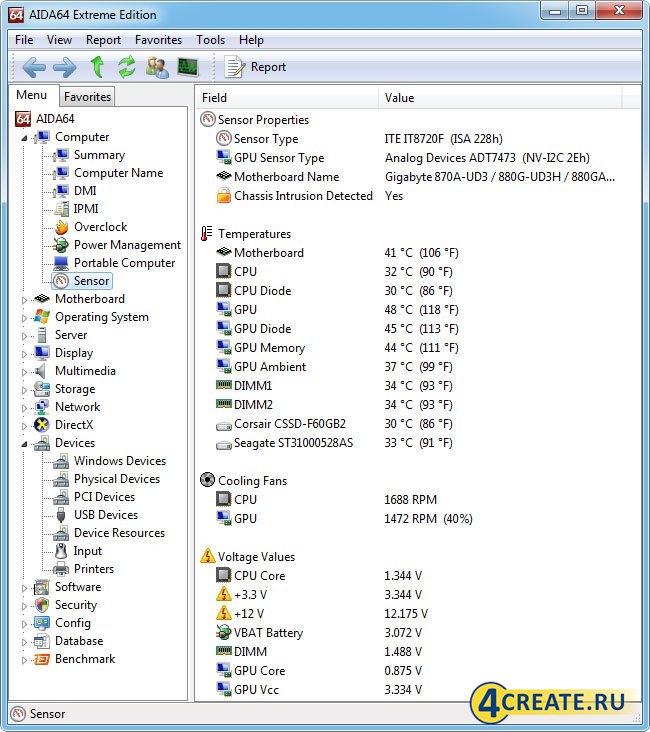The width and height of the screenshot is (650, 732).
Task: Click the Cooling Fans icon
Action: [207, 479]
